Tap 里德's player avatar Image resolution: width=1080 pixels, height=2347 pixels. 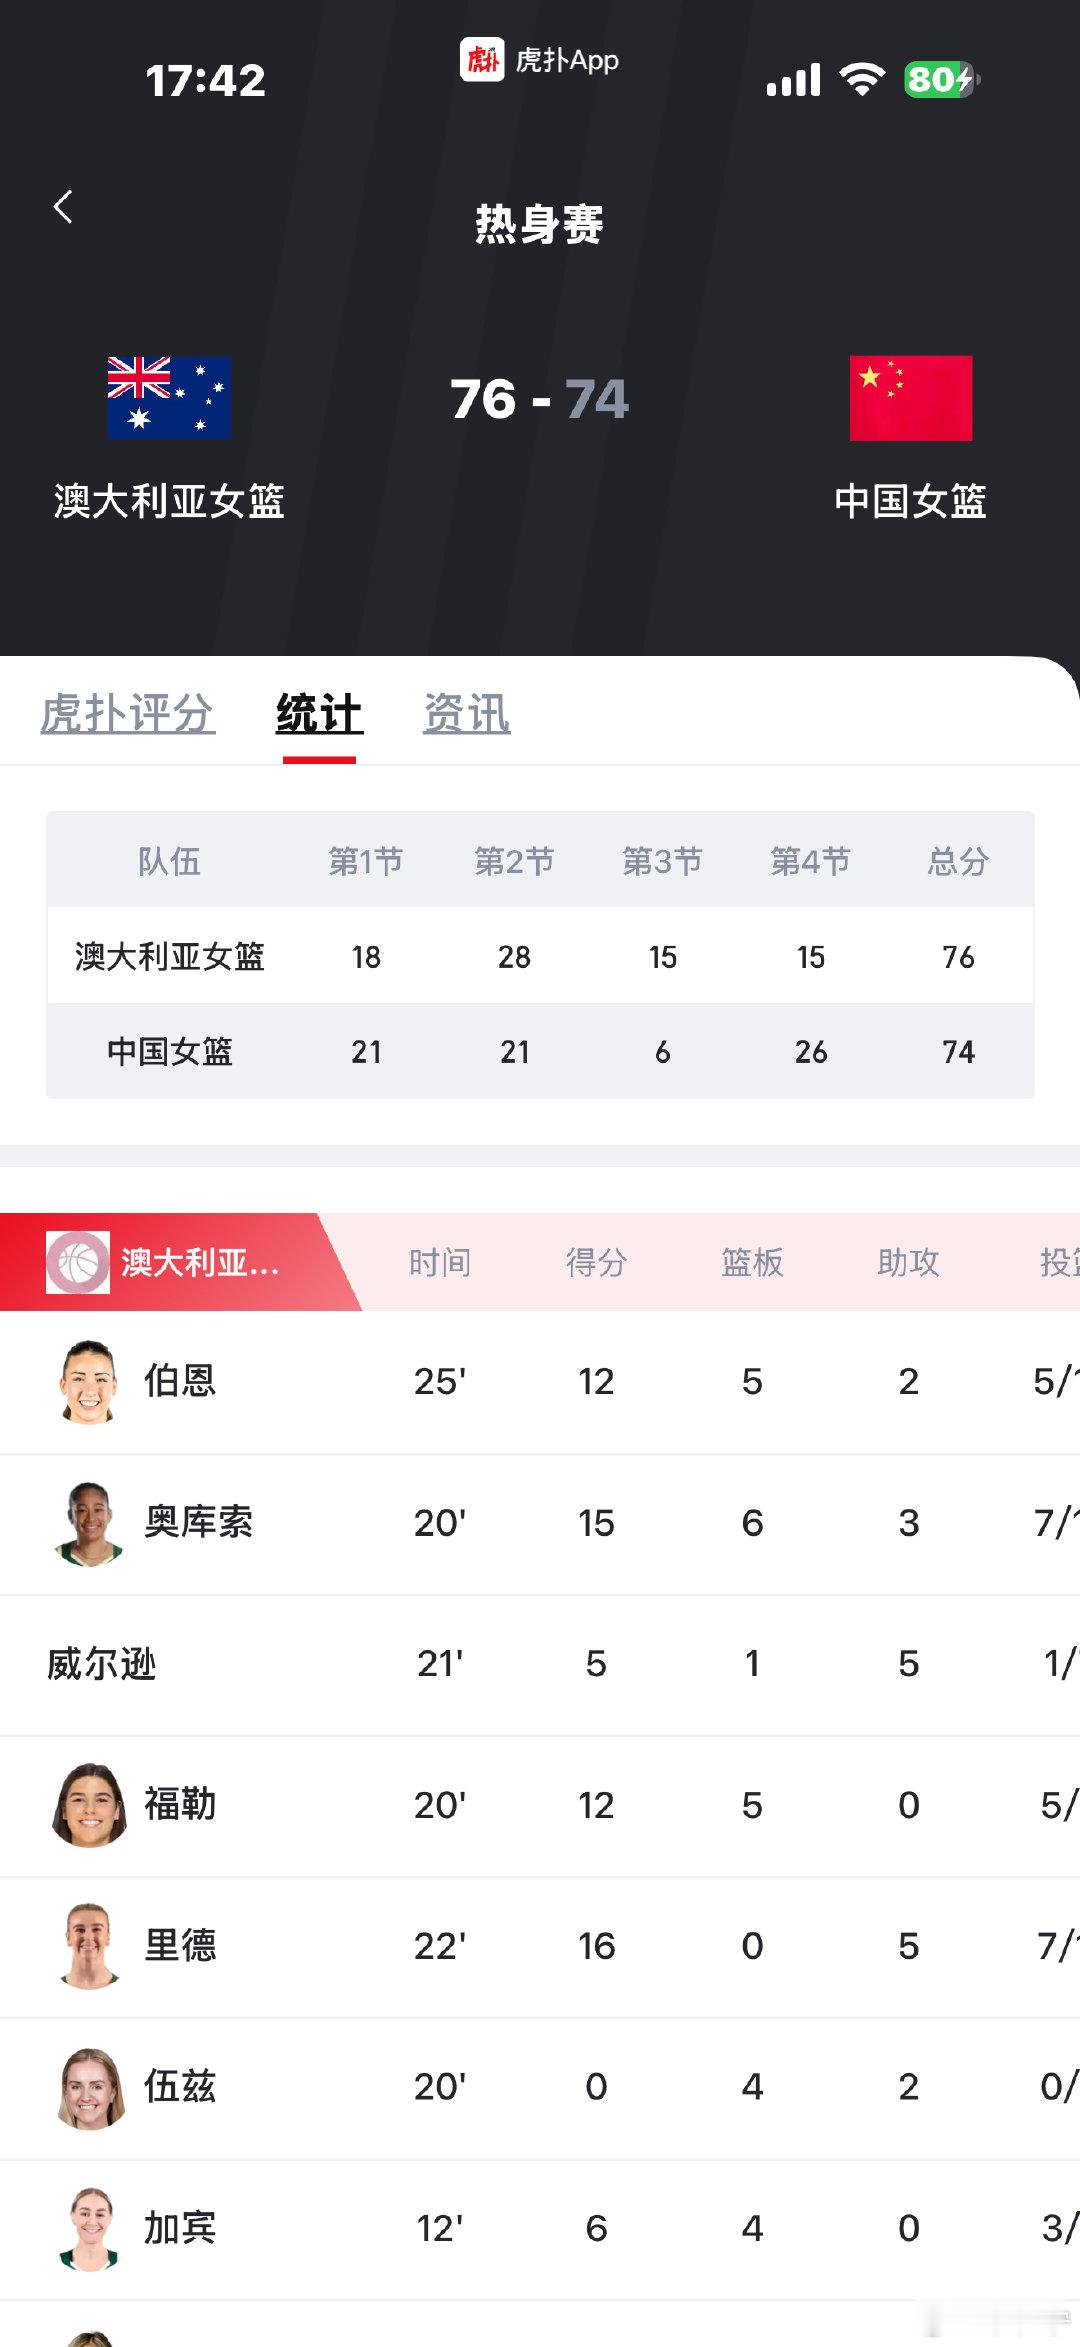coord(88,1946)
